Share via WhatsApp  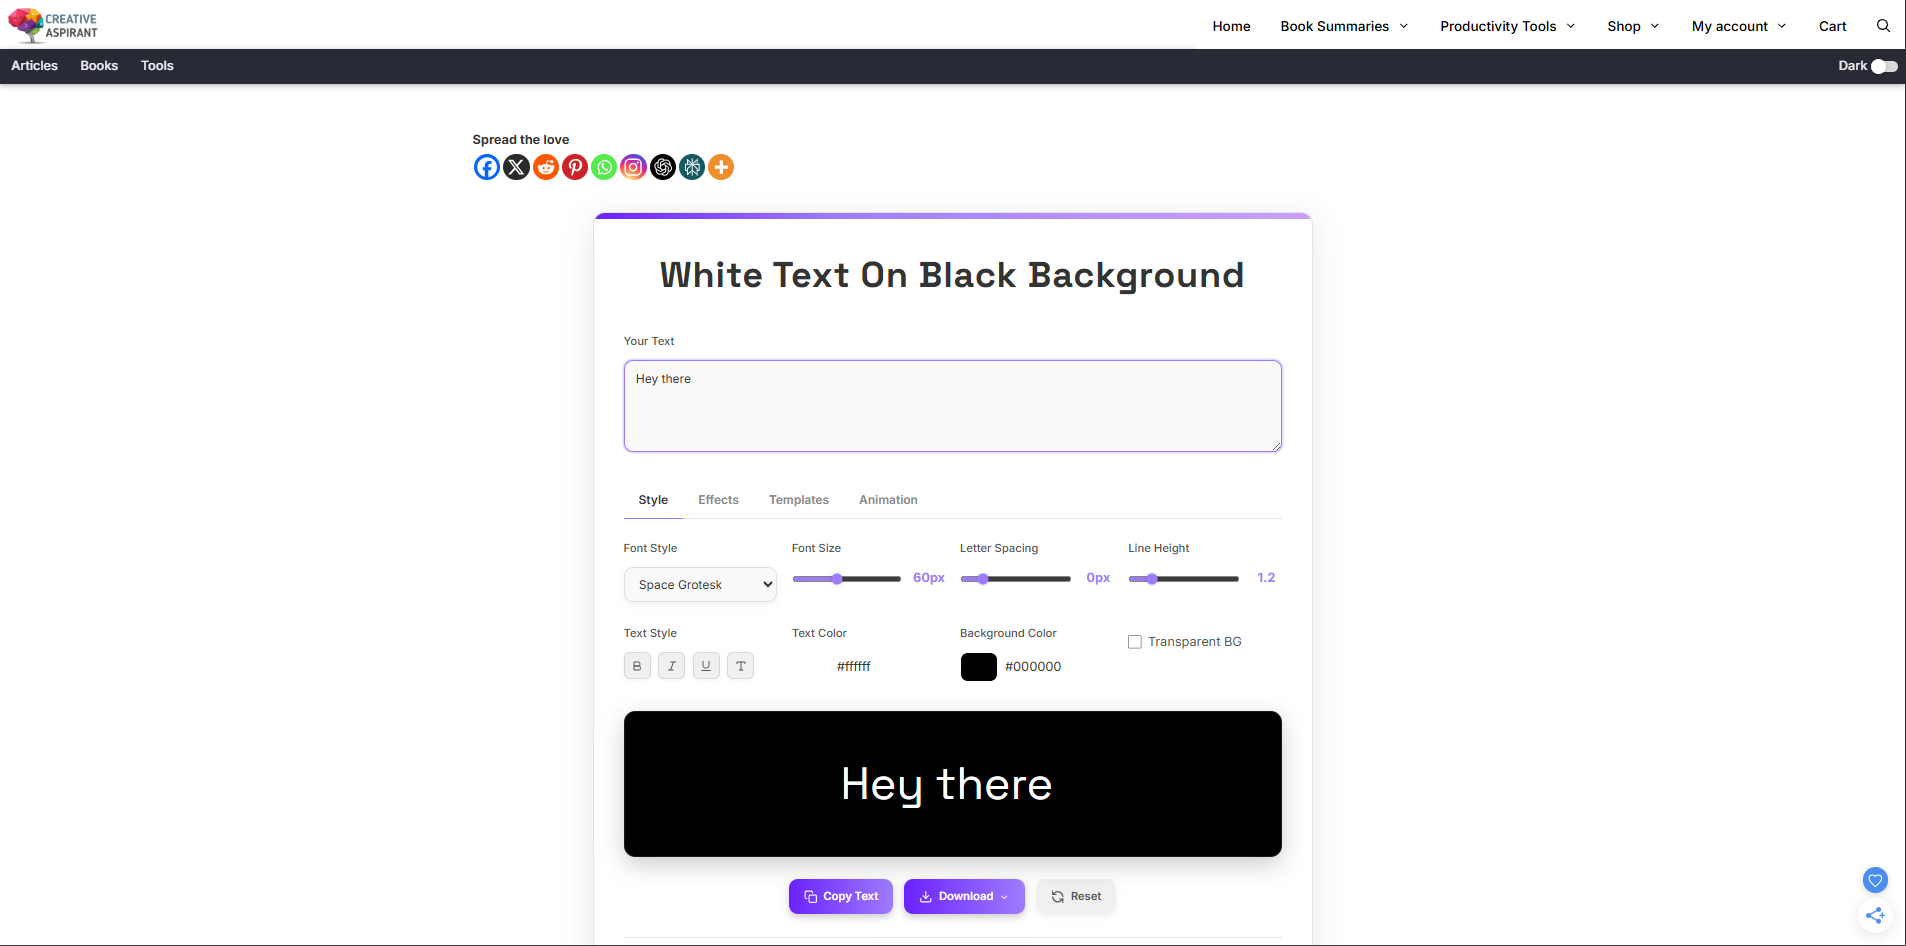point(603,167)
